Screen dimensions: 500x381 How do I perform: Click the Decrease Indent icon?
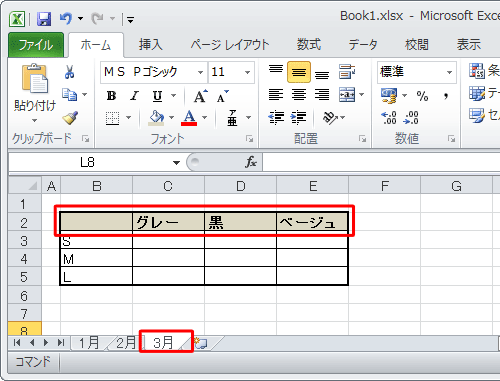pyautogui.click(x=276, y=118)
